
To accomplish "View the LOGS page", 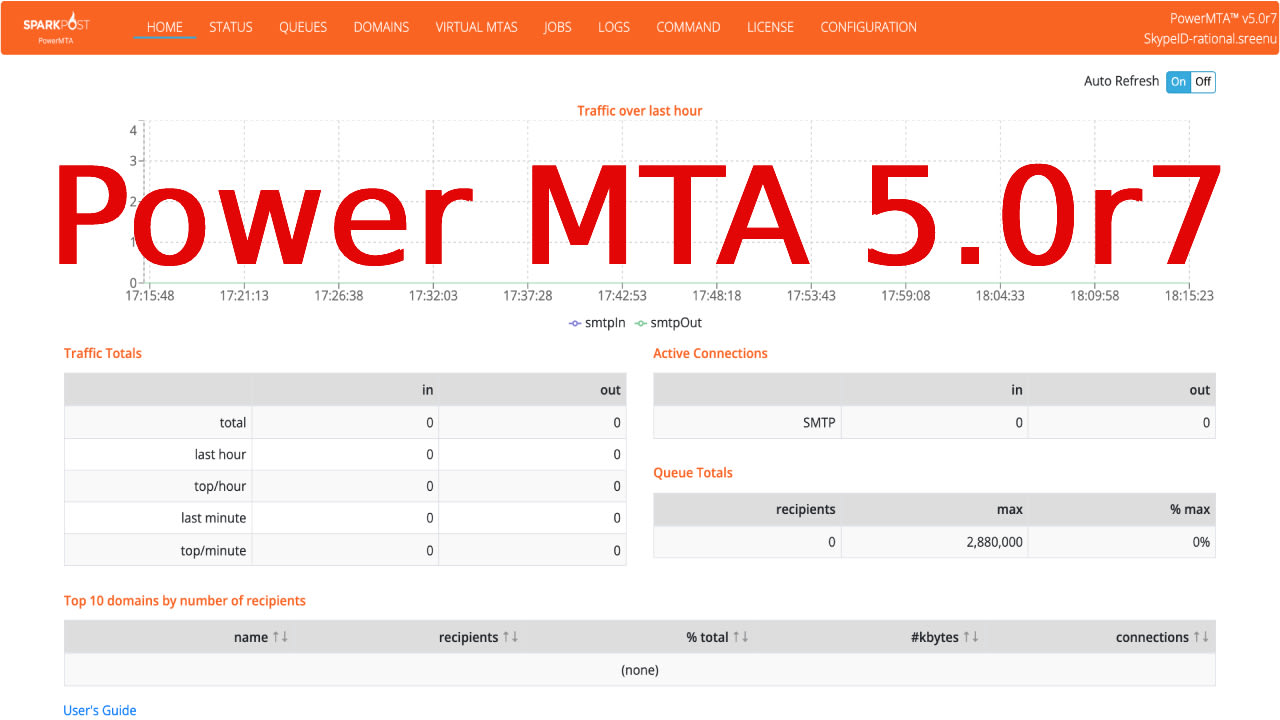I will point(614,27).
